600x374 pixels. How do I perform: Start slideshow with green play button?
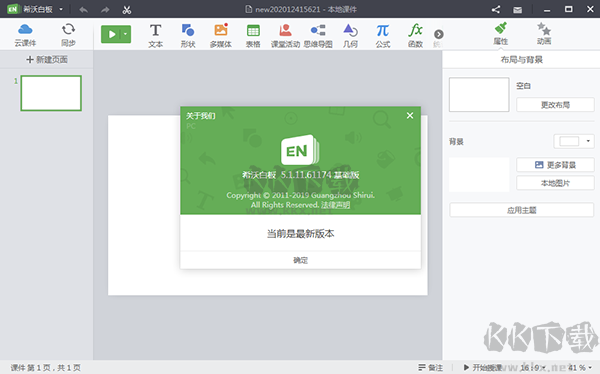(x=111, y=34)
